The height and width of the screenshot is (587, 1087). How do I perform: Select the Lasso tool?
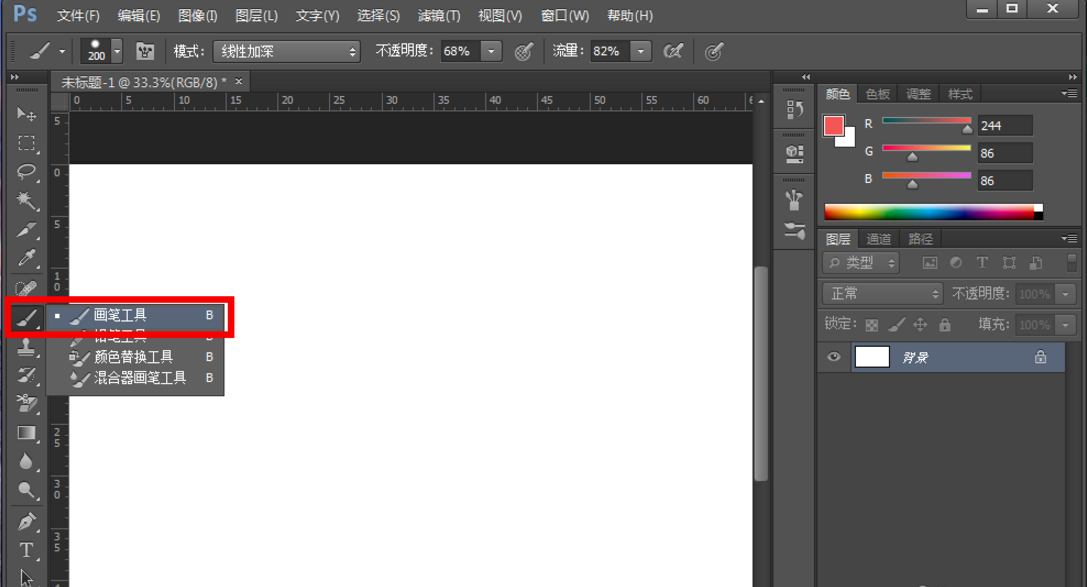coord(26,172)
